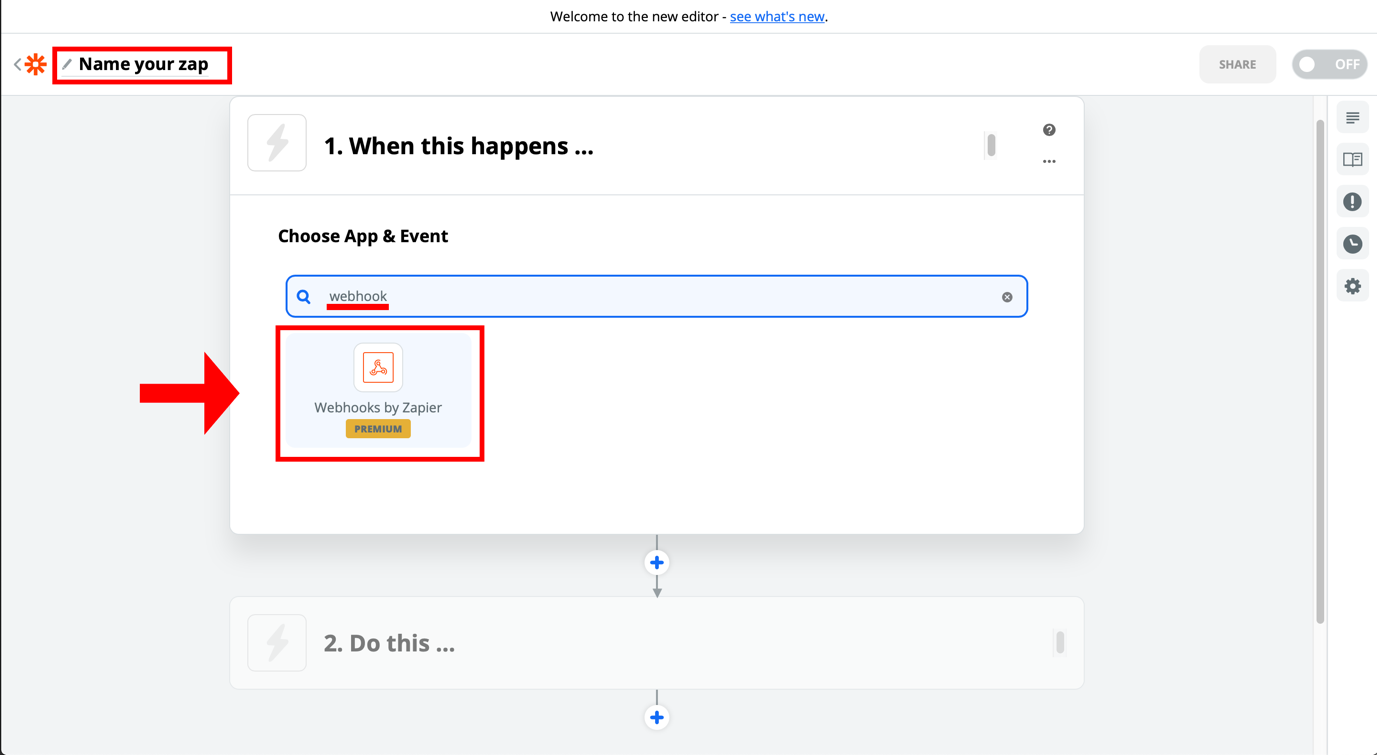Click Name your zap title field
Viewport: 1377px width, 755px height.
(x=143, y=64)
